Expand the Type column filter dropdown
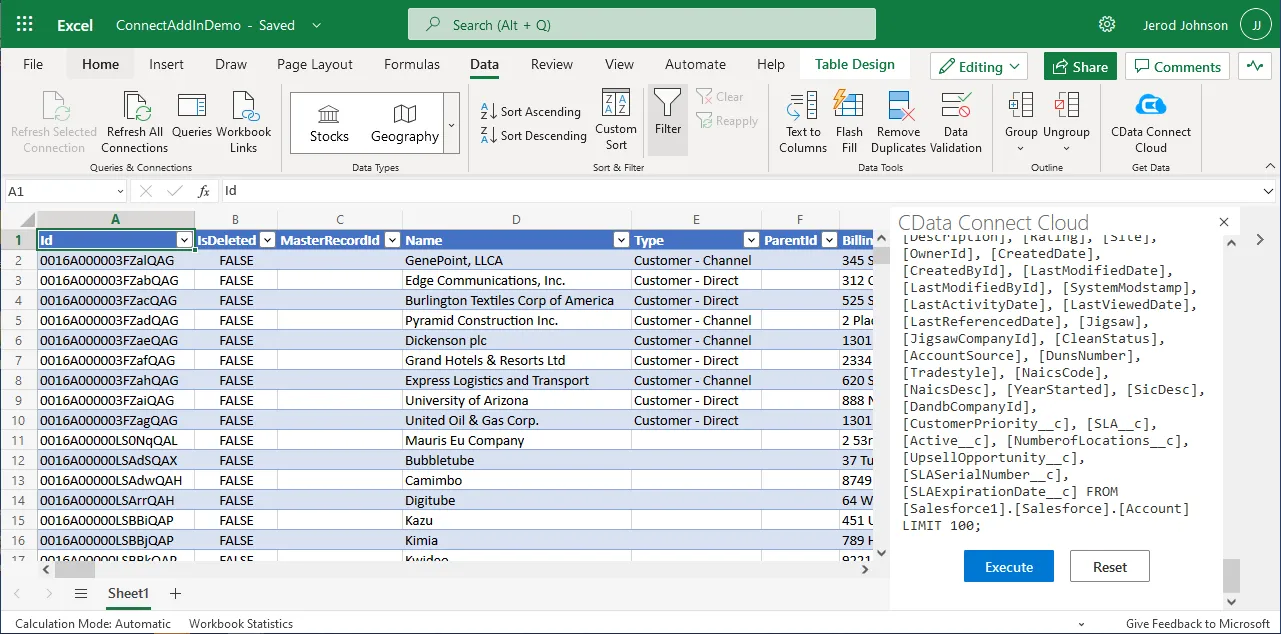Image resolution: width=1281 pixels, height=634 pixels. 751,240
